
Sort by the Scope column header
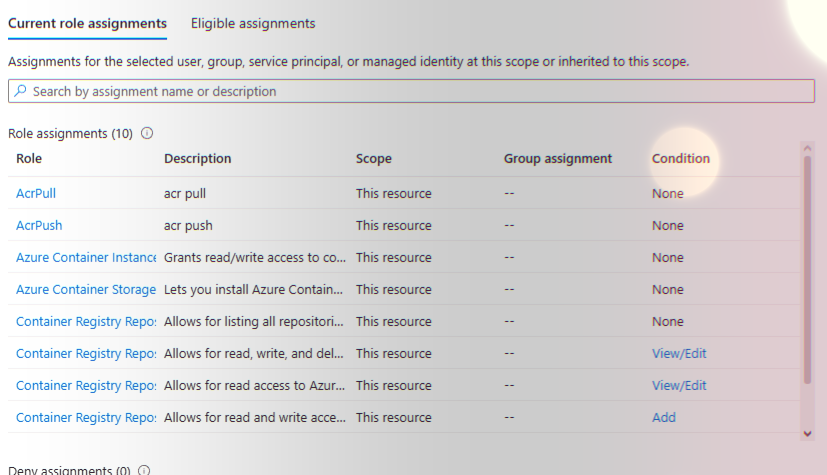pos(374,158)
